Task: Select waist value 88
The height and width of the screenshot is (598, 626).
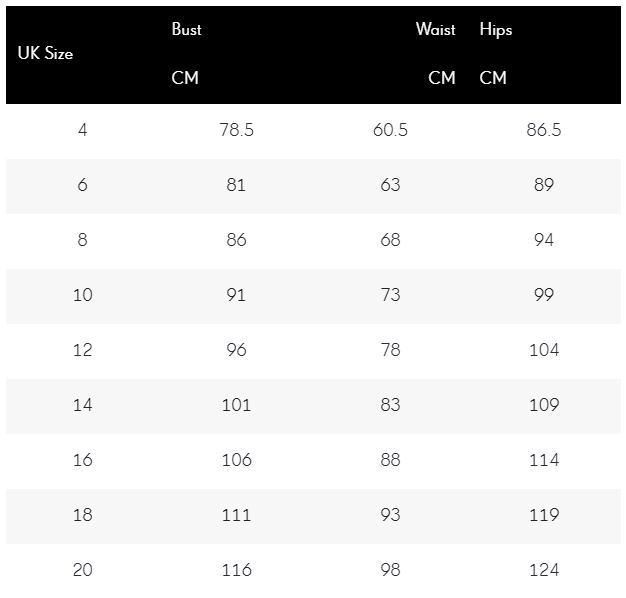Action: [390, 460]
